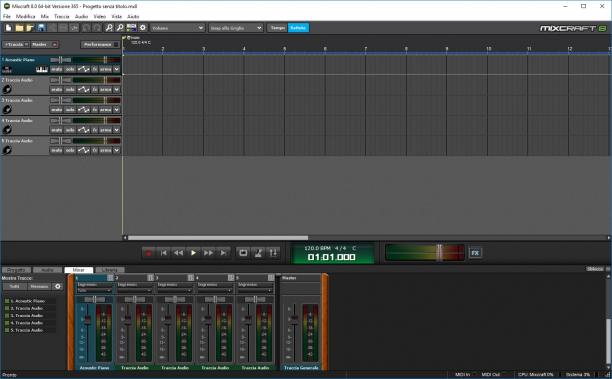Image resolution: width=612 pixels, height=379 pixels.
Task: Click the red record button
Action: [149, 253]
